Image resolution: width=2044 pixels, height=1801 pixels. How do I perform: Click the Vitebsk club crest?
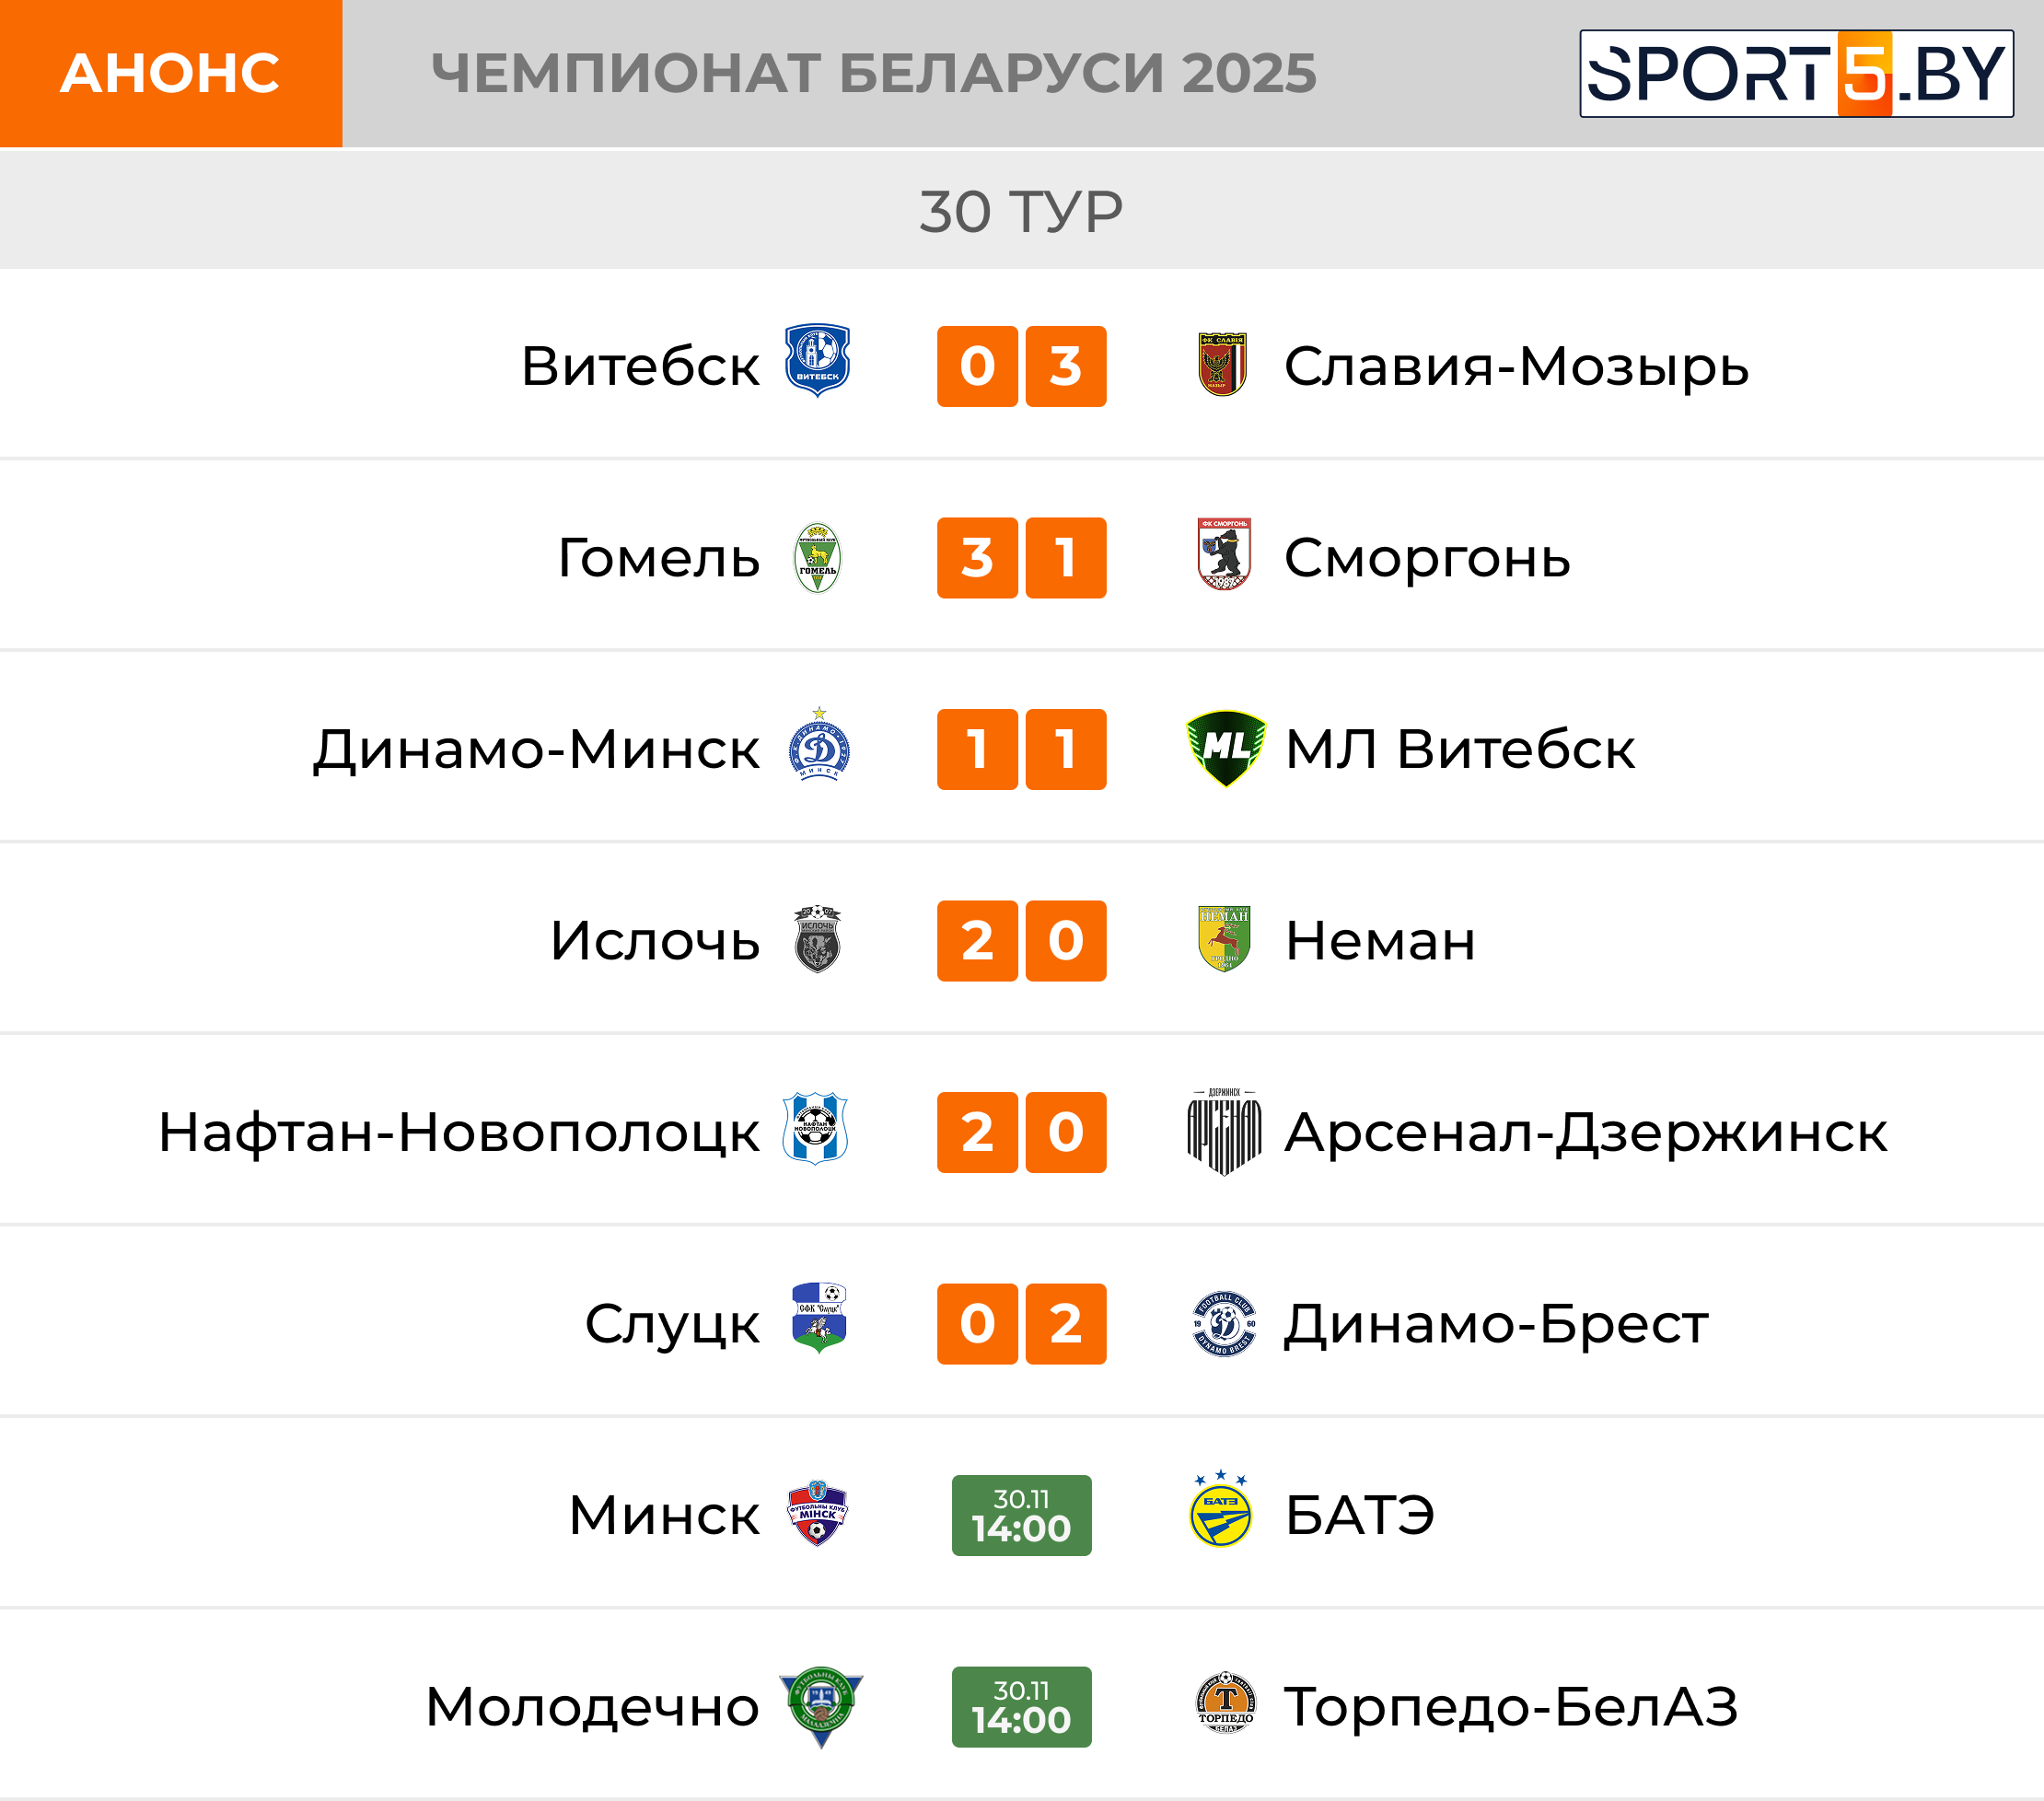coord(817,360)
